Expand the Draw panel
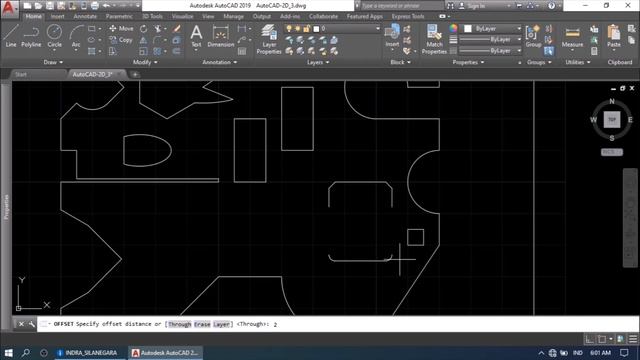The image size is (640, 360). [53, 62]
